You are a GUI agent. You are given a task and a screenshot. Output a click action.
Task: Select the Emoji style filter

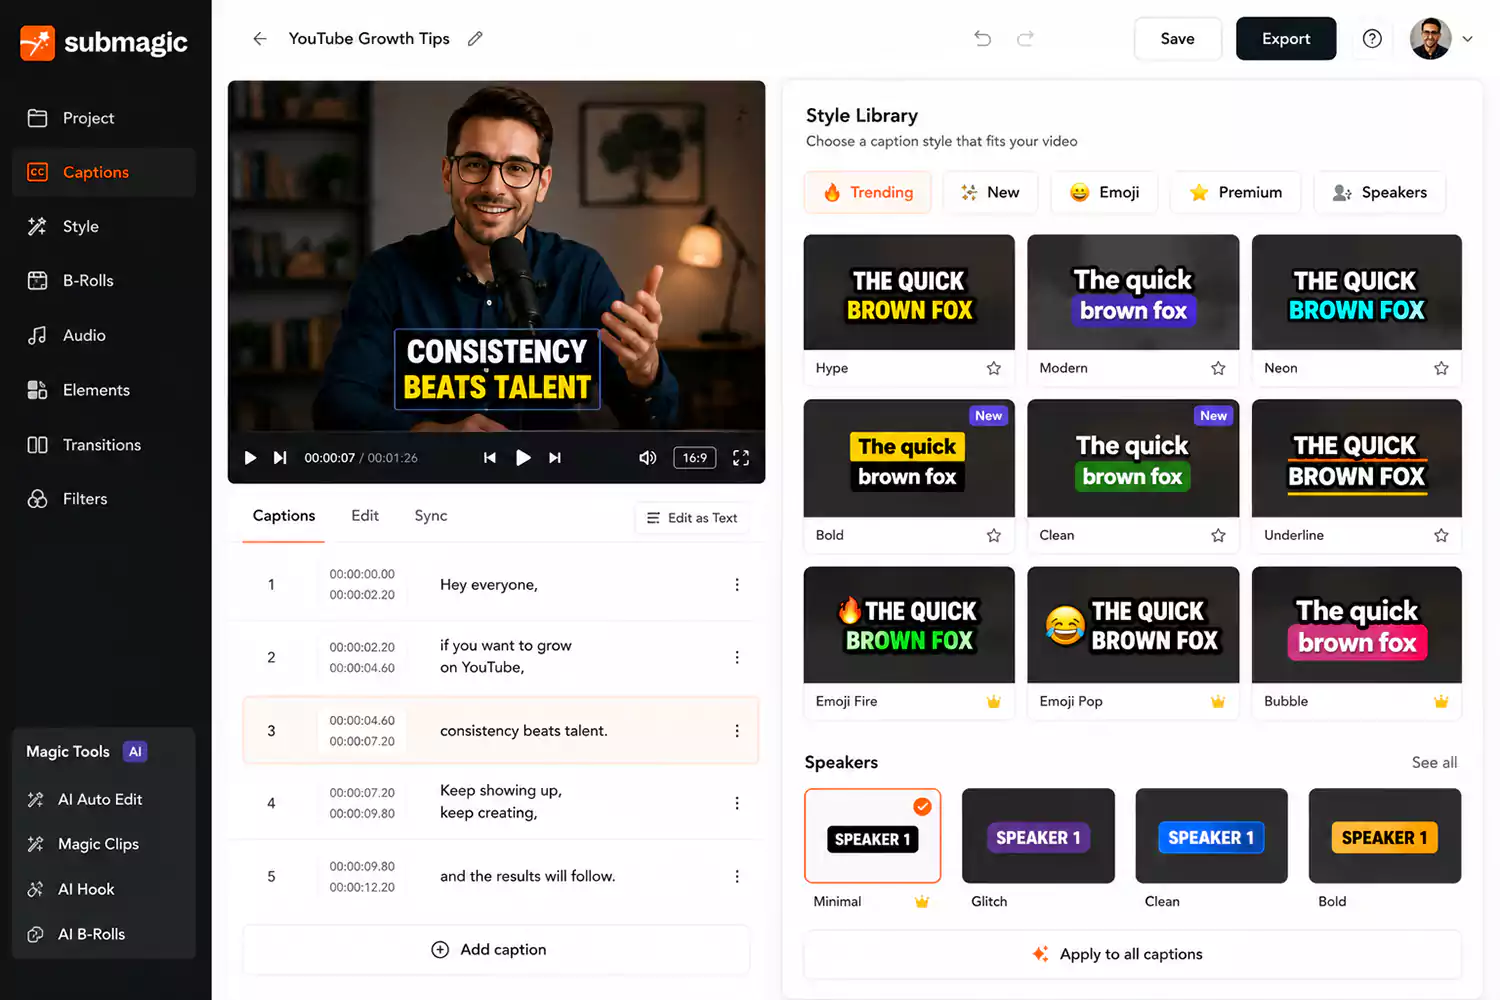coord(1104,192)
